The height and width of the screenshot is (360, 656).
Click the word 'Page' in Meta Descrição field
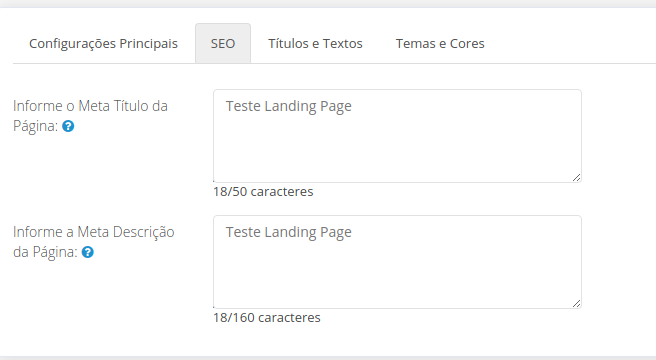336,233
